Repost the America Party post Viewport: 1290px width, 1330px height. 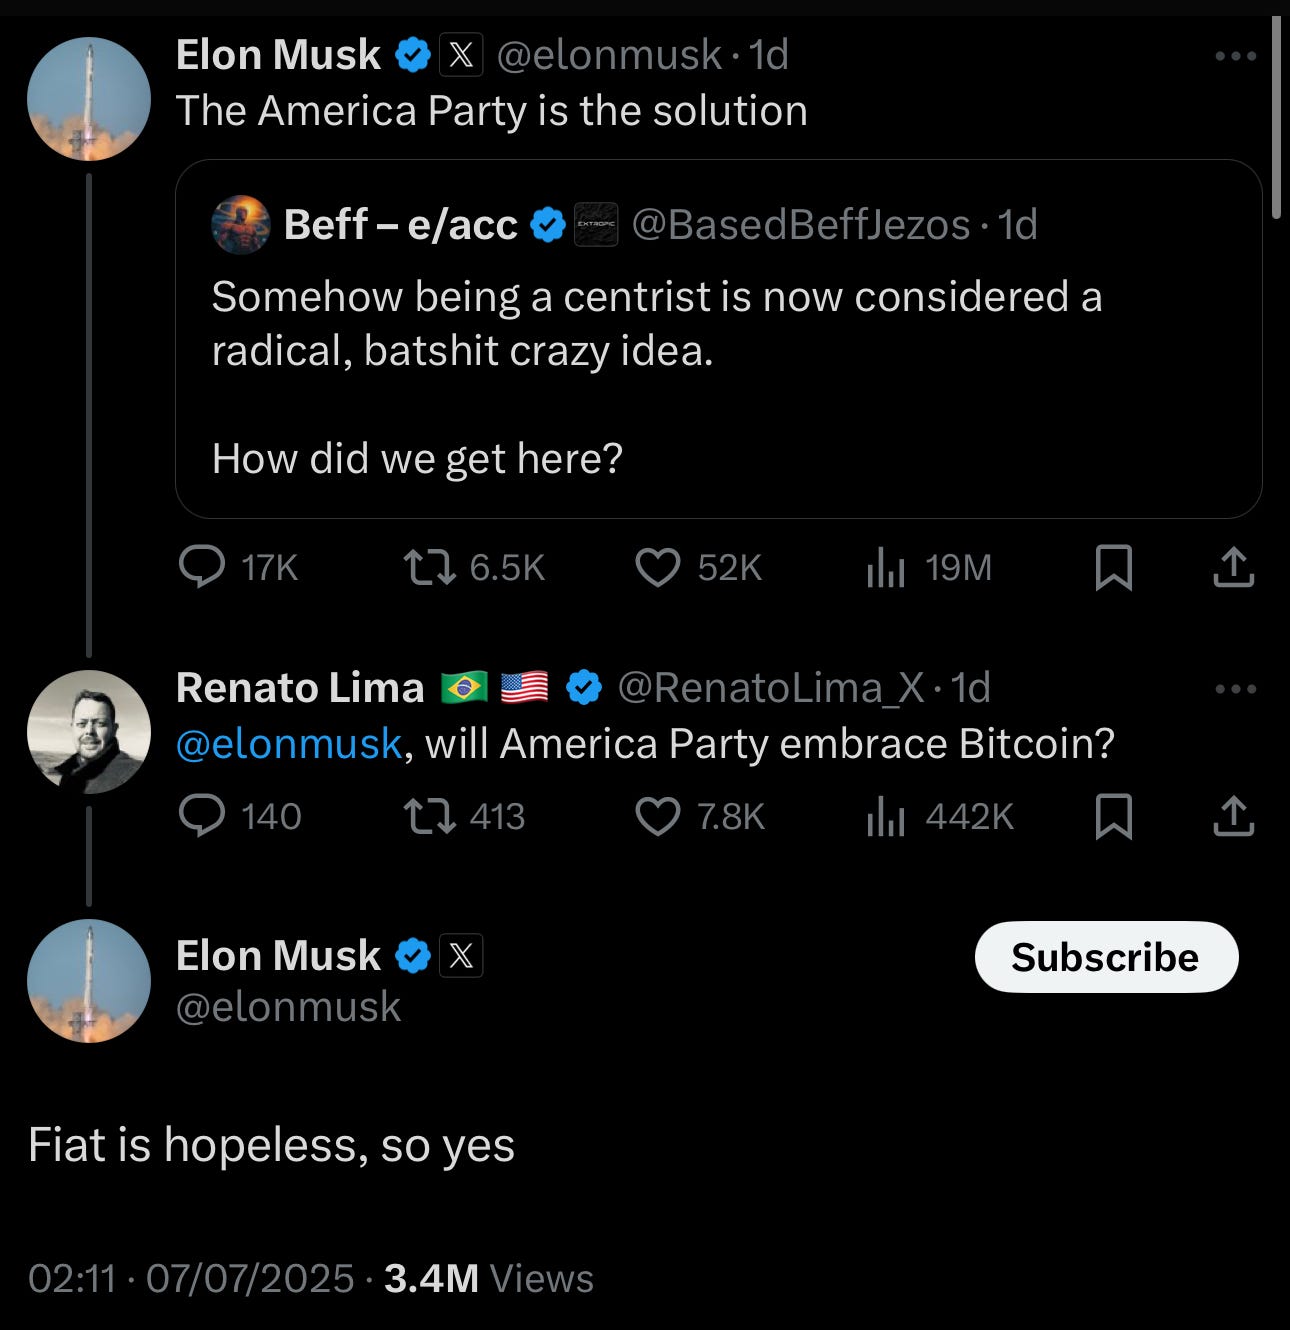click(429, 567)
